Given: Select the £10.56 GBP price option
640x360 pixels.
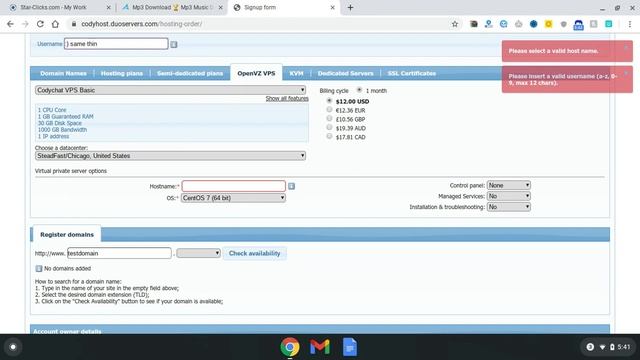Looking at the screenshot, I should 329,118.
